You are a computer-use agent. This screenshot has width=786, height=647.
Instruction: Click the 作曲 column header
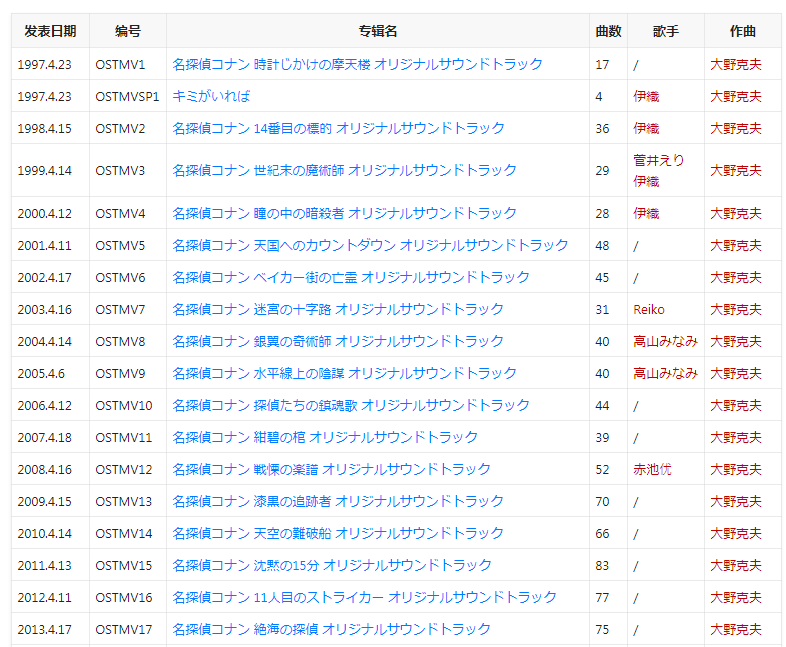(x=743, y=31)
